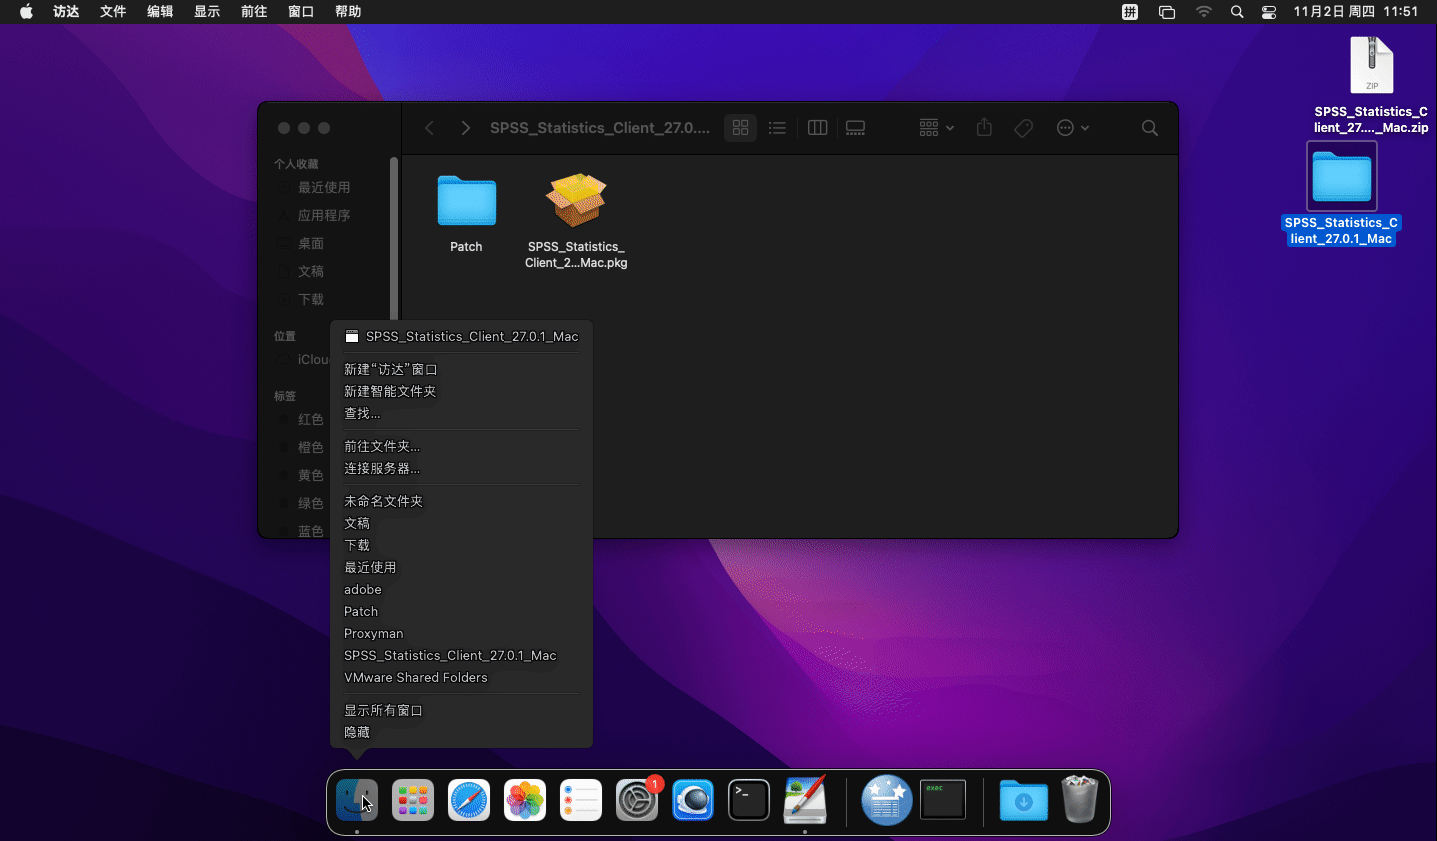1437x841 pixels.
Task: Click the Edit Tags icon in Finder toolbar
Action: [x=1023, y=128]
